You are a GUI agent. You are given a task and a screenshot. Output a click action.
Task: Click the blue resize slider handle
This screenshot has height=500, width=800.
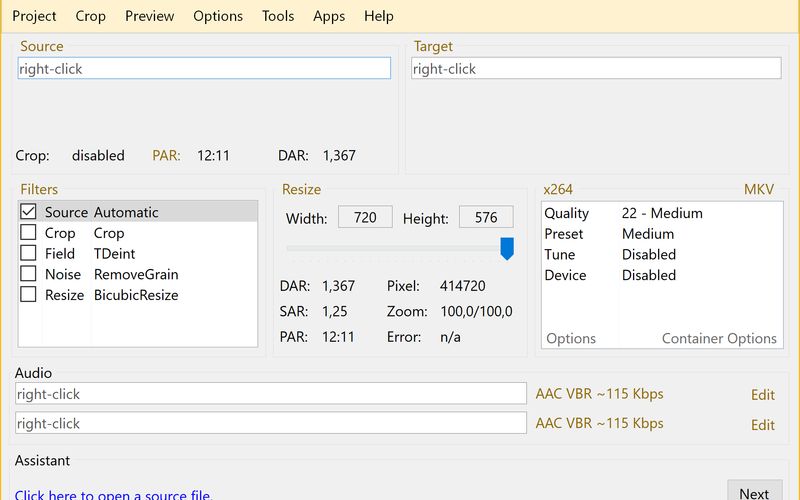(x=507, y=248)
